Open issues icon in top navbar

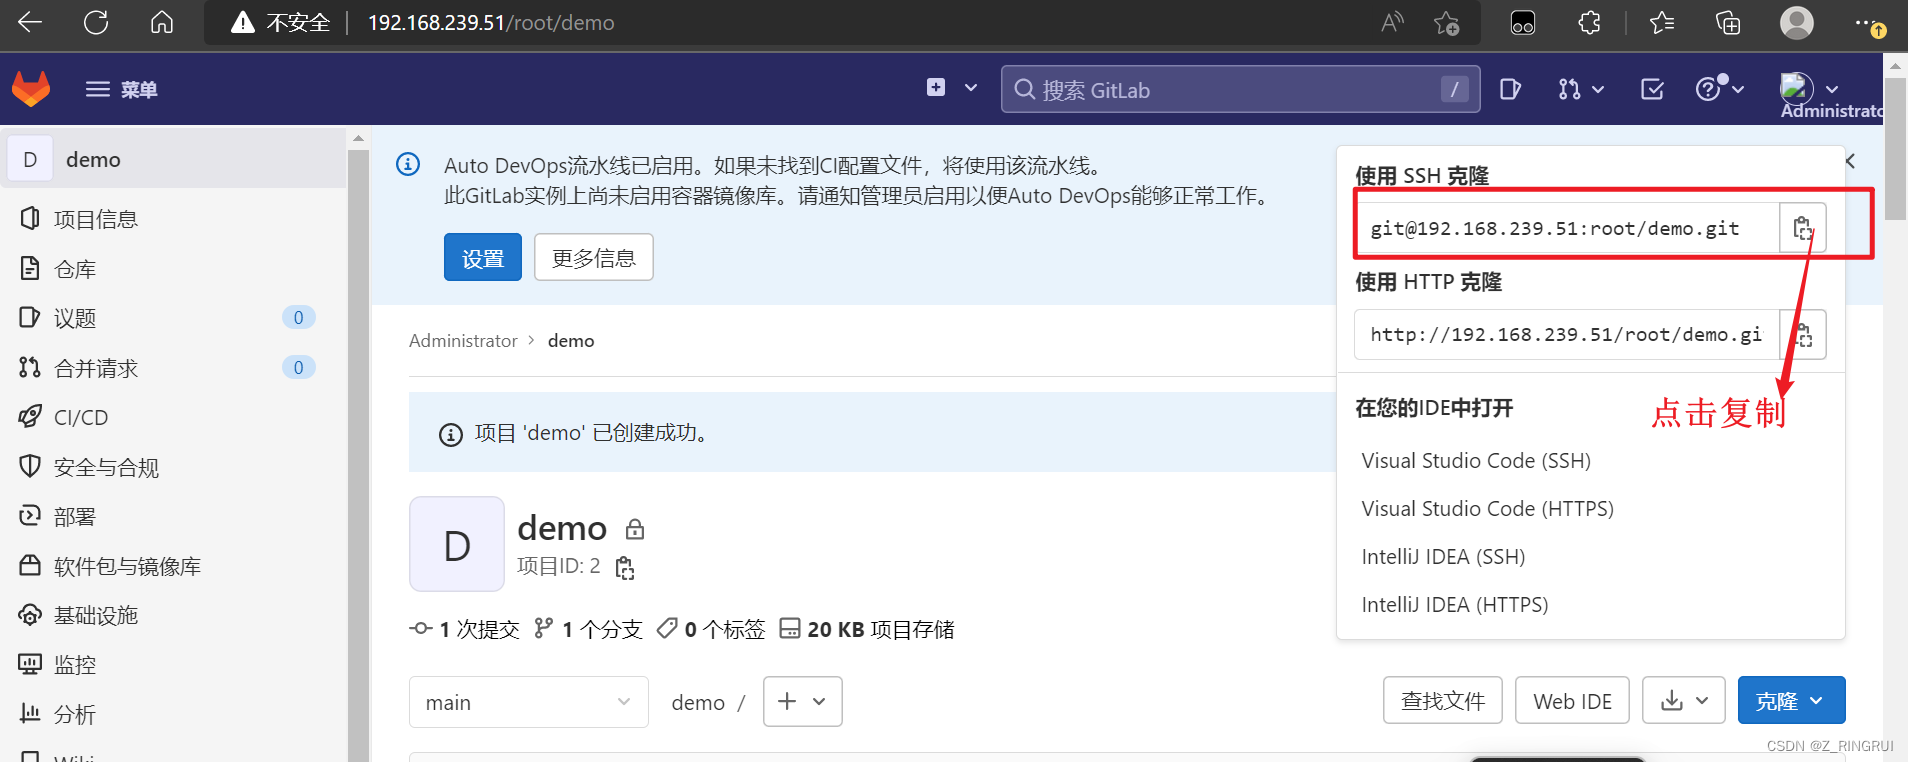click(x=1510, y=89)
